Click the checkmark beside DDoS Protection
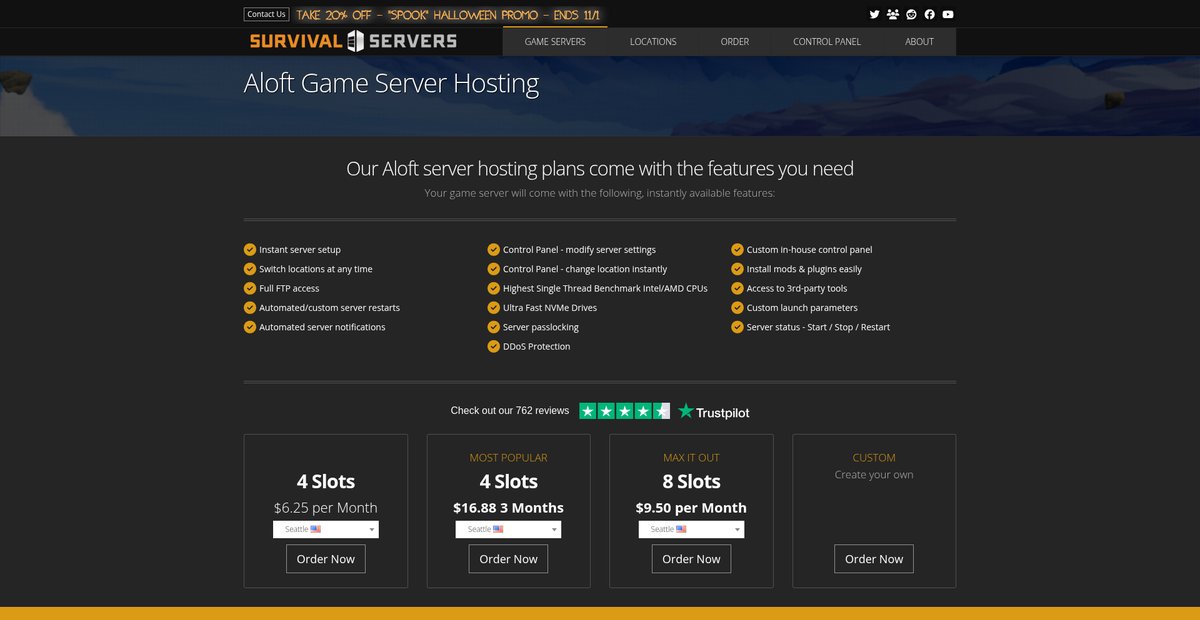This screenshot has width=1200, height=620. 494,346
